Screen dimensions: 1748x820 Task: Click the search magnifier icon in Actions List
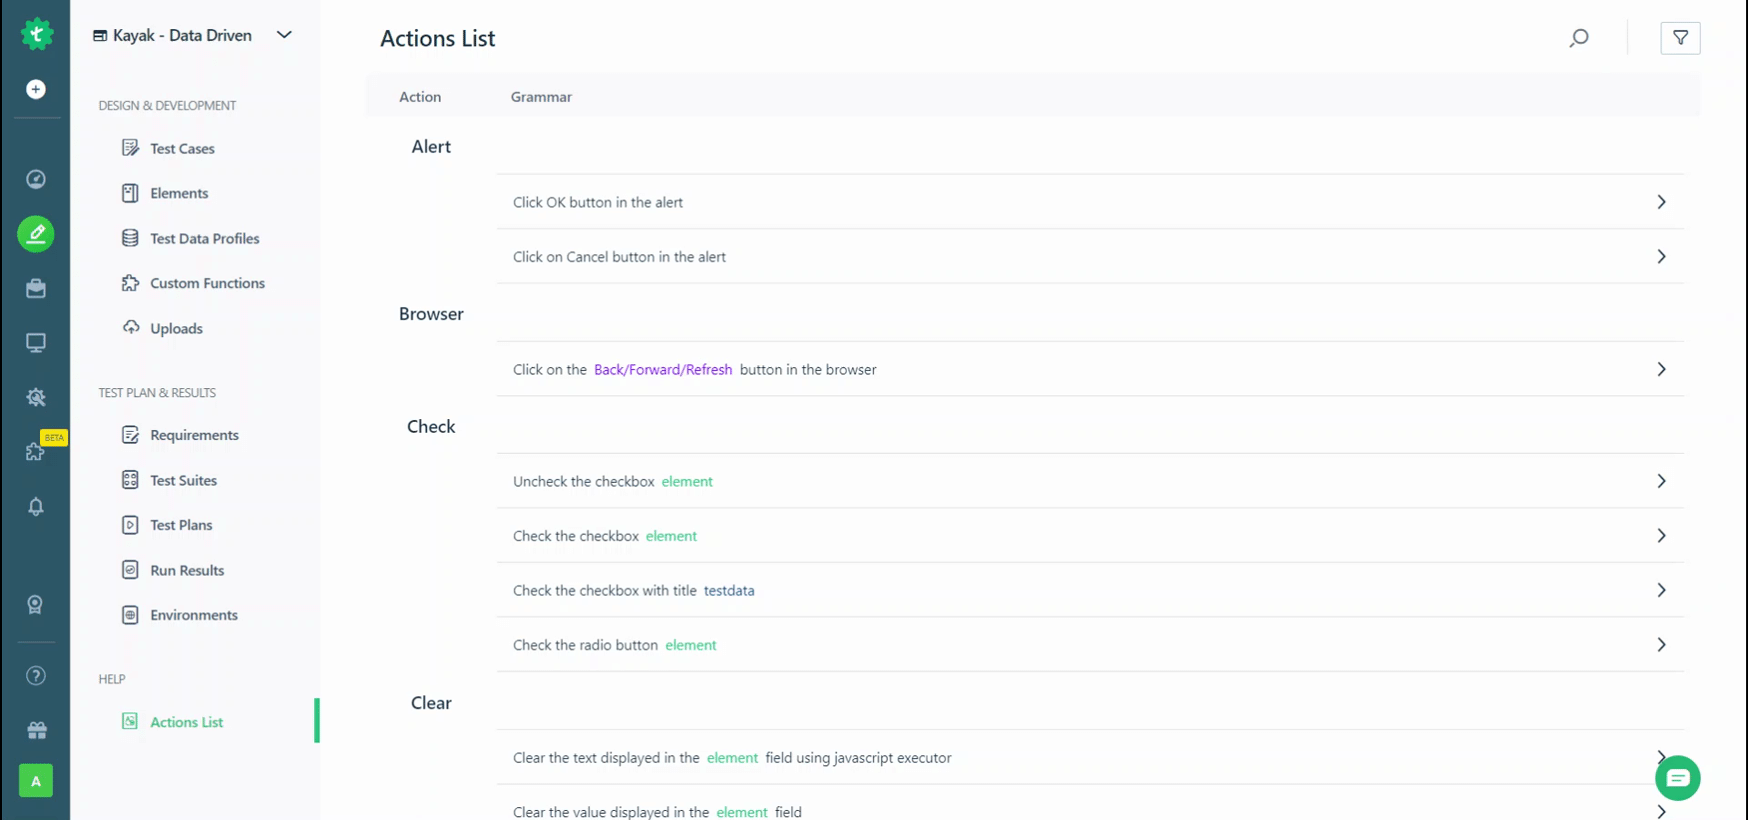pyautogui.click(x=1579, y=38)
